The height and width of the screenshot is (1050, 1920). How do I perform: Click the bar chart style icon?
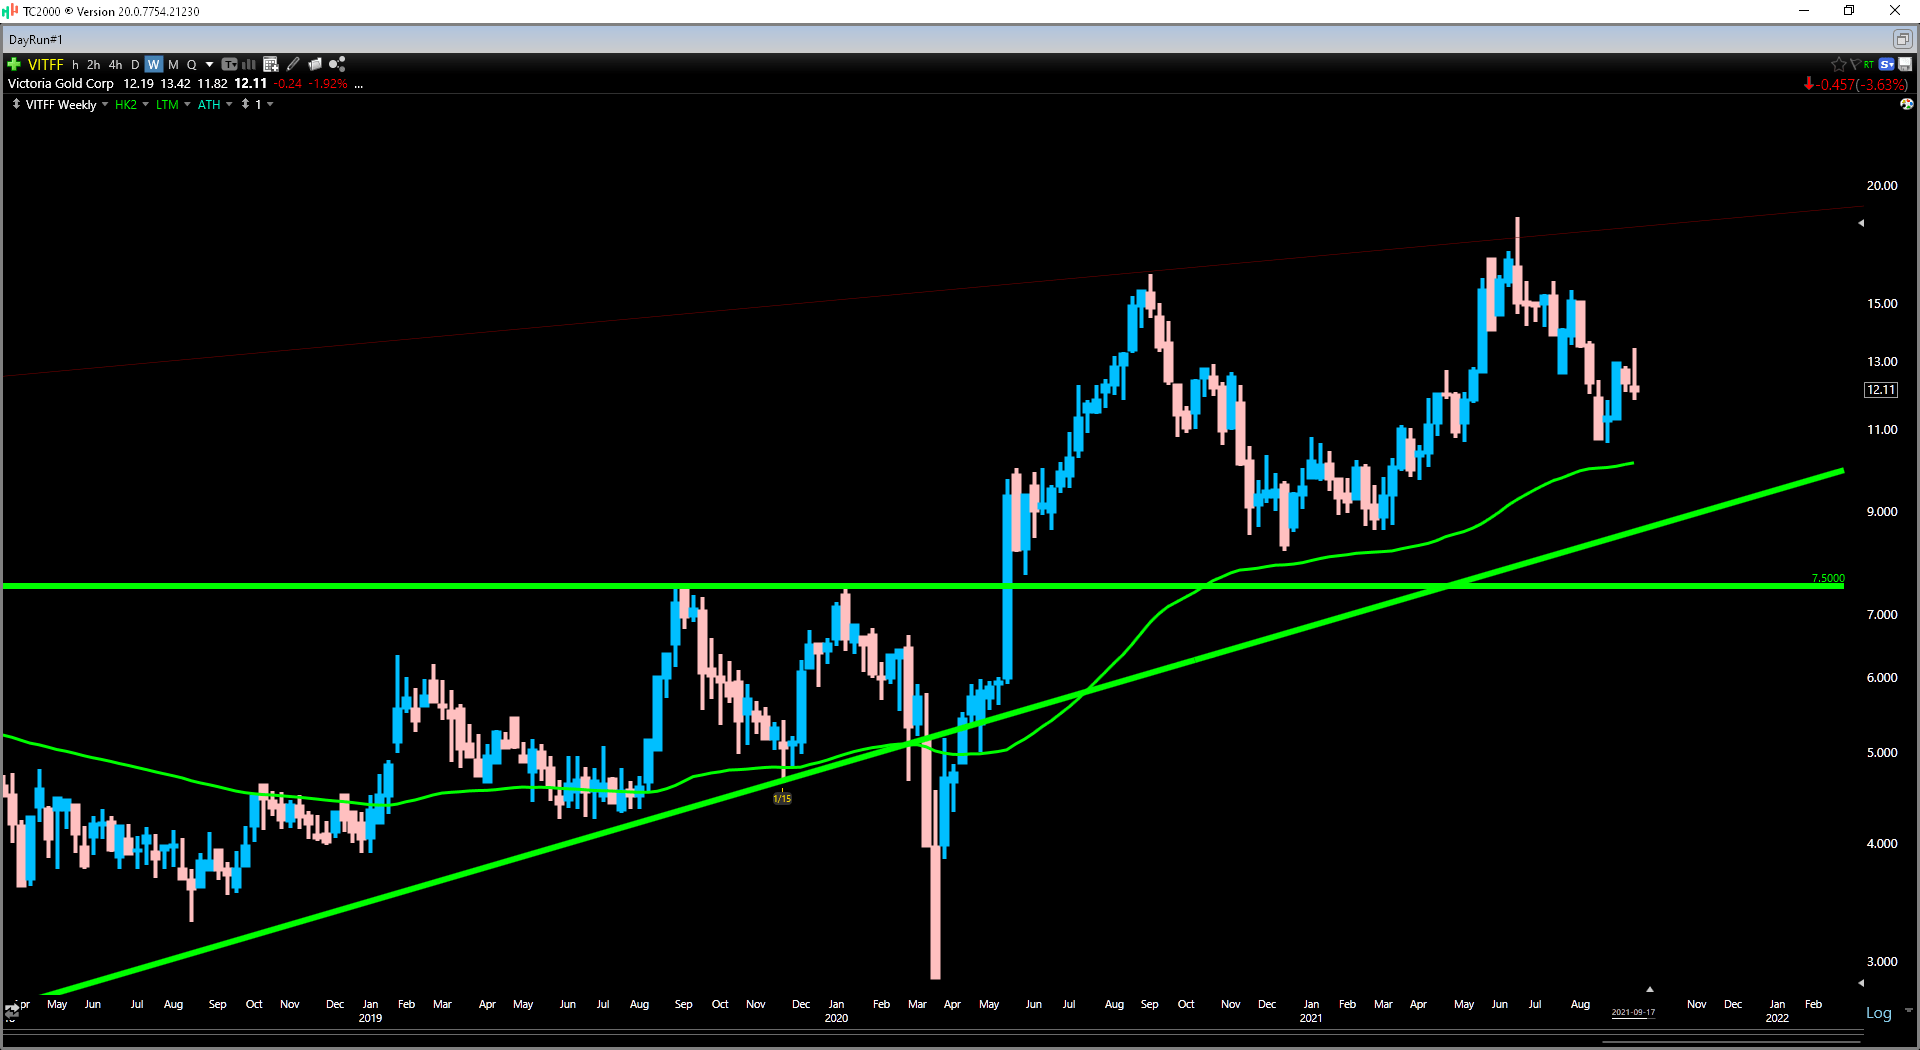[x=249, y=64]
